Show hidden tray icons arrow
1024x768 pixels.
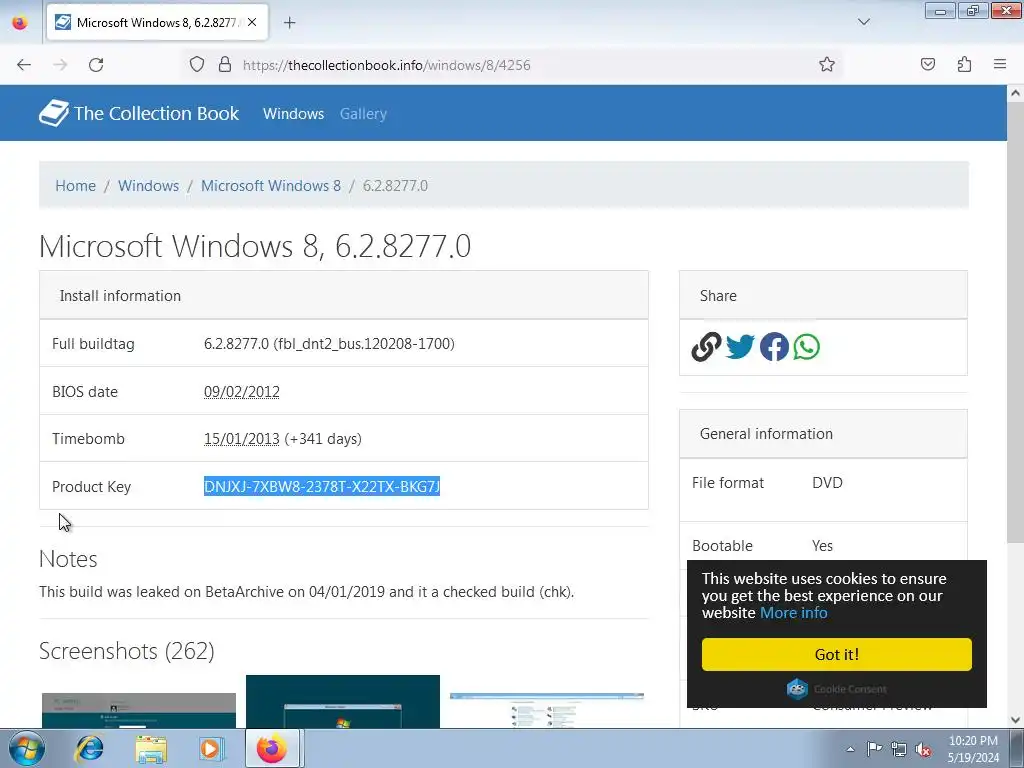(x=850, y=749)
